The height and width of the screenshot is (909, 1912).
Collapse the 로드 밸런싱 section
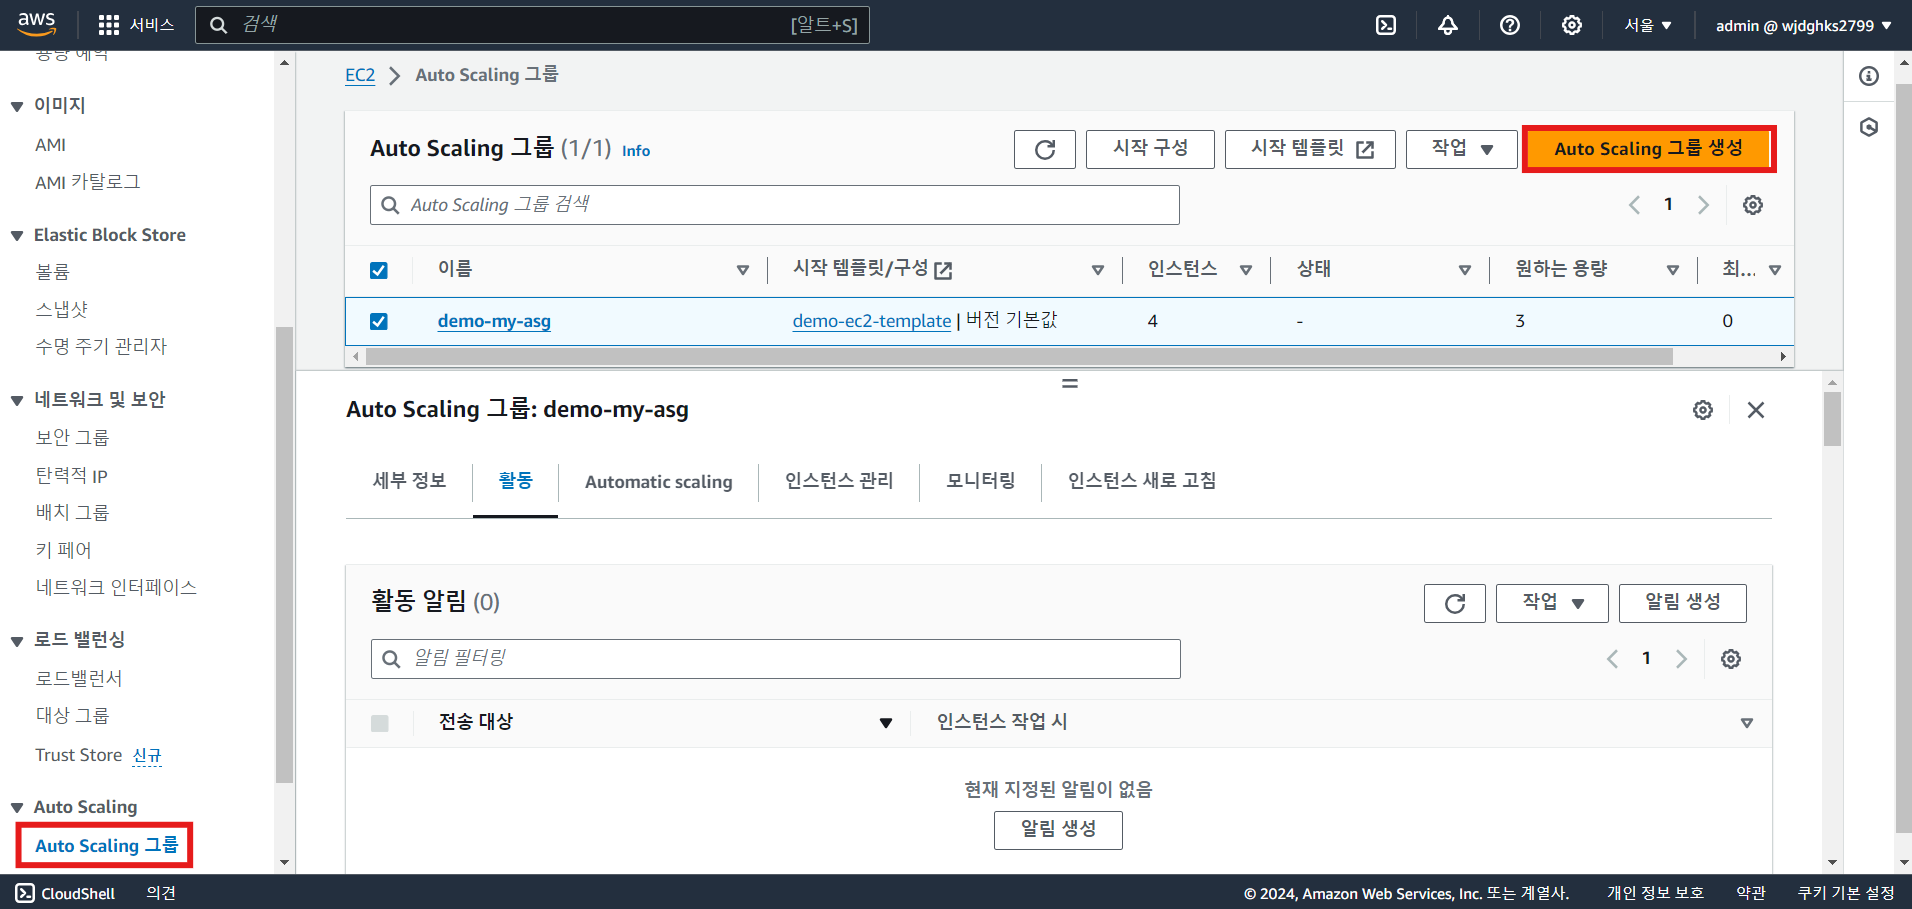click(17, 641)
